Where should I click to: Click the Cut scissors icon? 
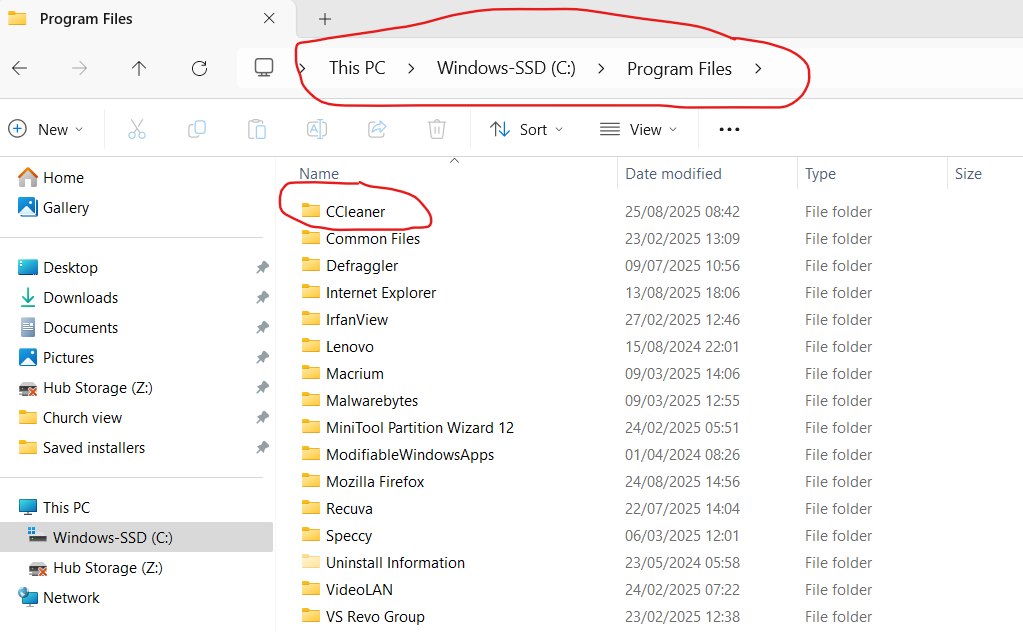(137, 129)
